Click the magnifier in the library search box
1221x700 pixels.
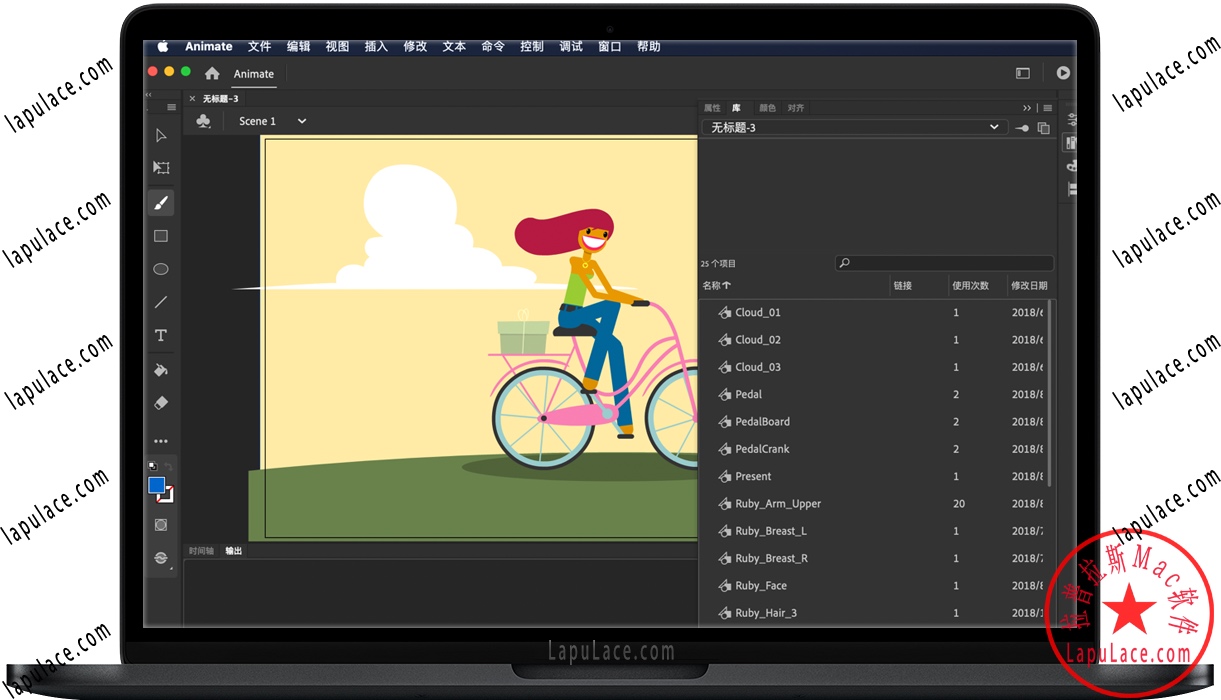843,262
